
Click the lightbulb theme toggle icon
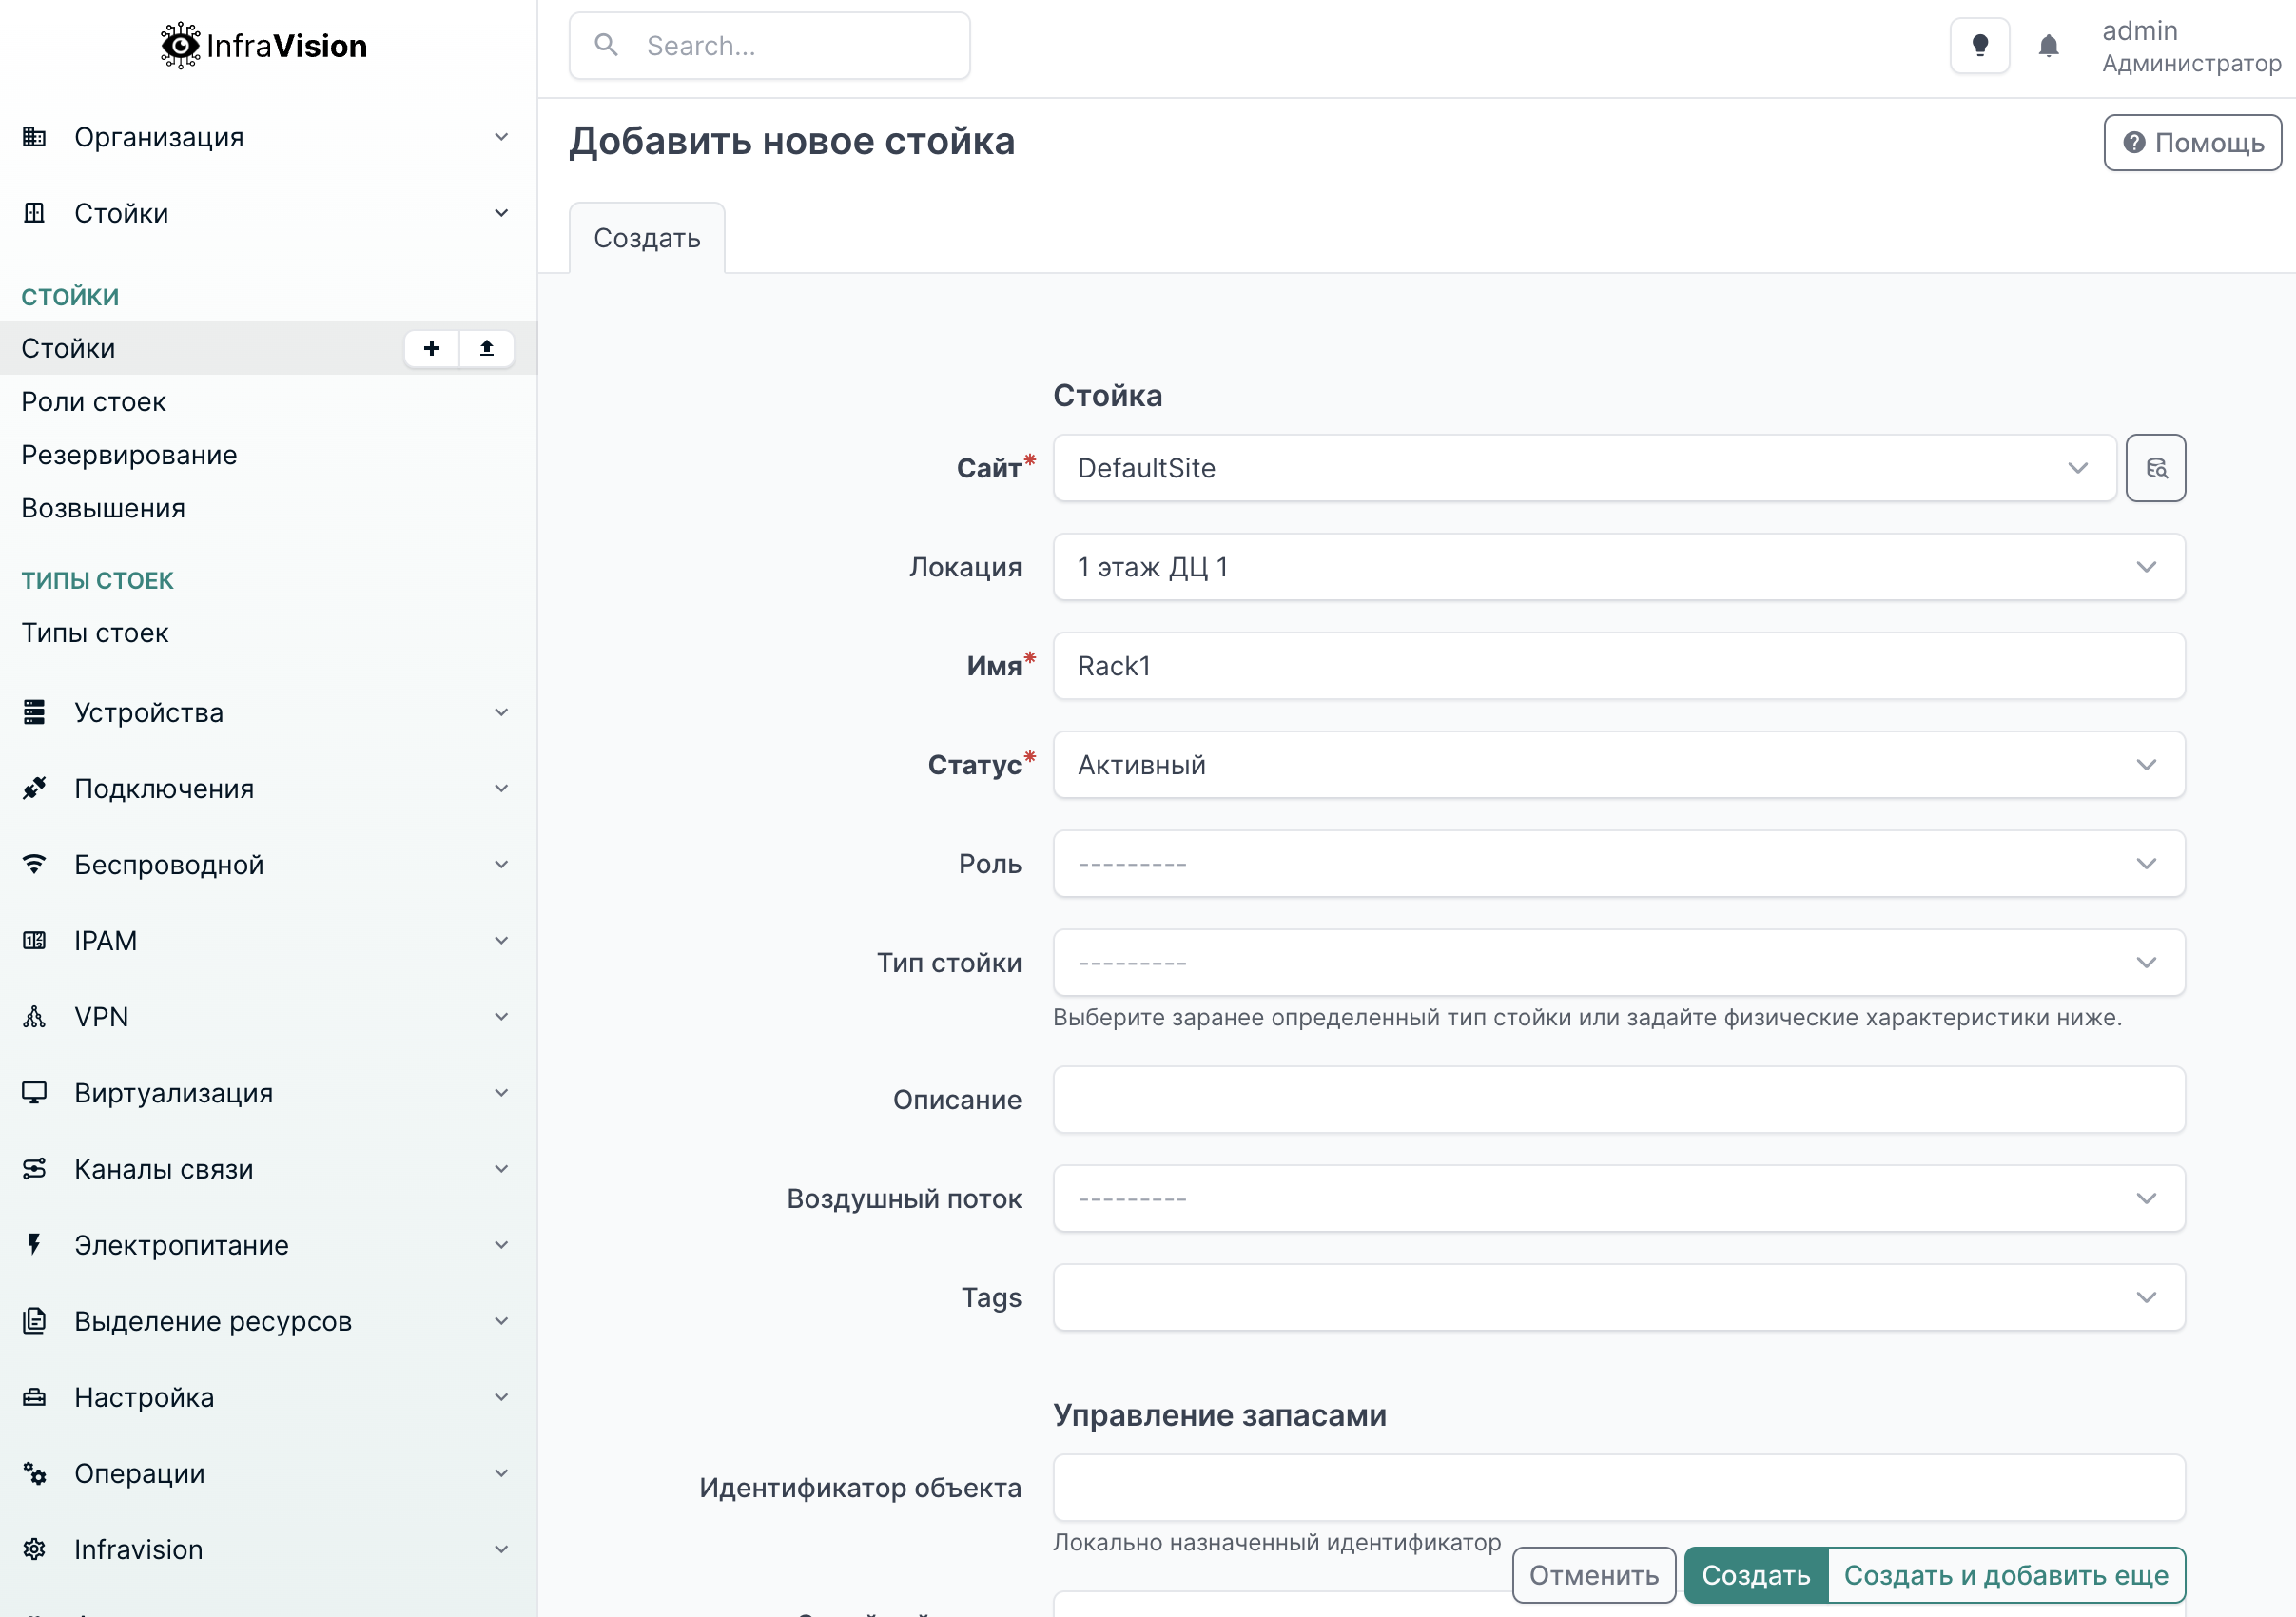coord(1979,46)
